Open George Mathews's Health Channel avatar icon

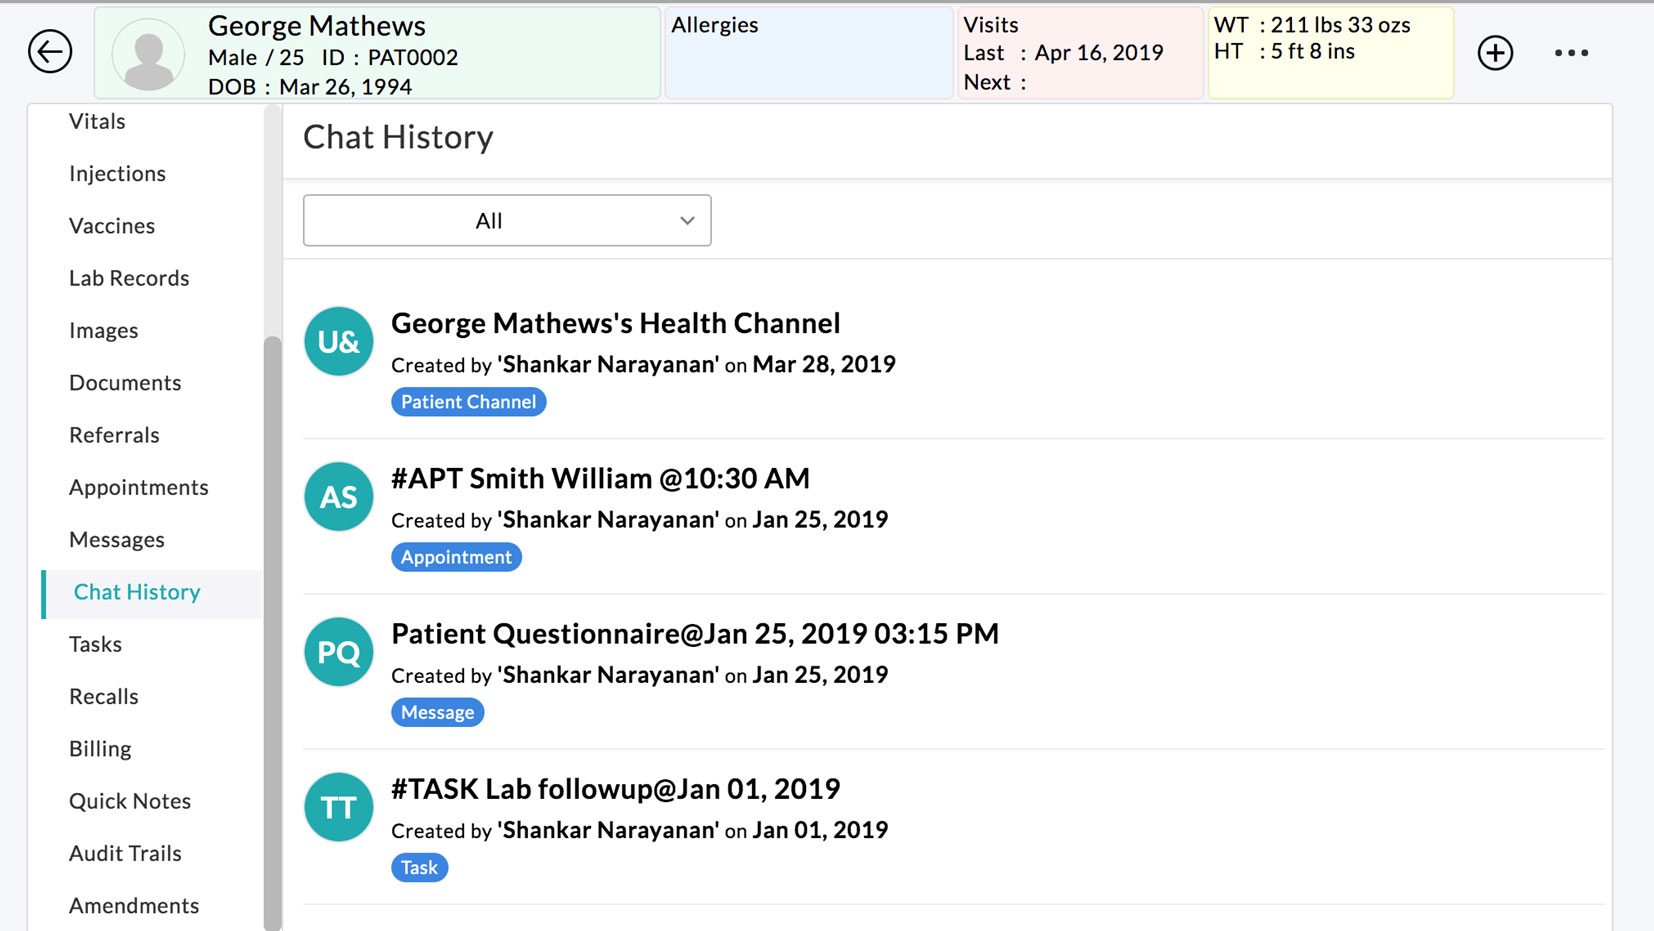point(338,341)
